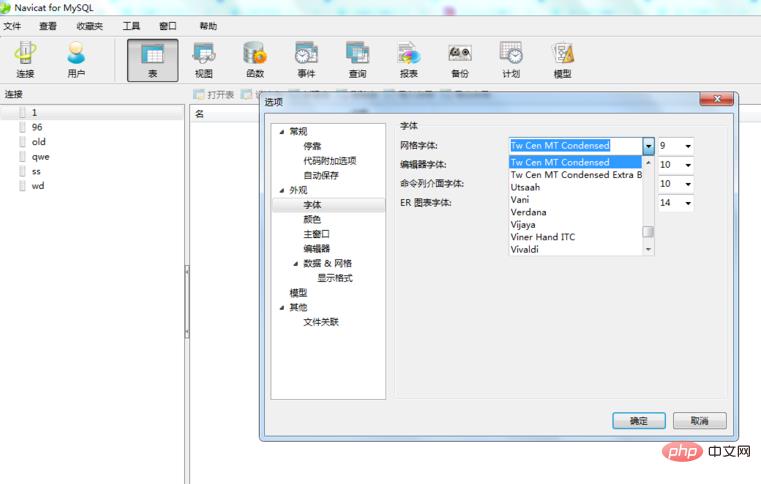Click the 取消 (Cancel) button
Image resolution: width=761 pixels, height=484 pixels.
click(699, 421)
